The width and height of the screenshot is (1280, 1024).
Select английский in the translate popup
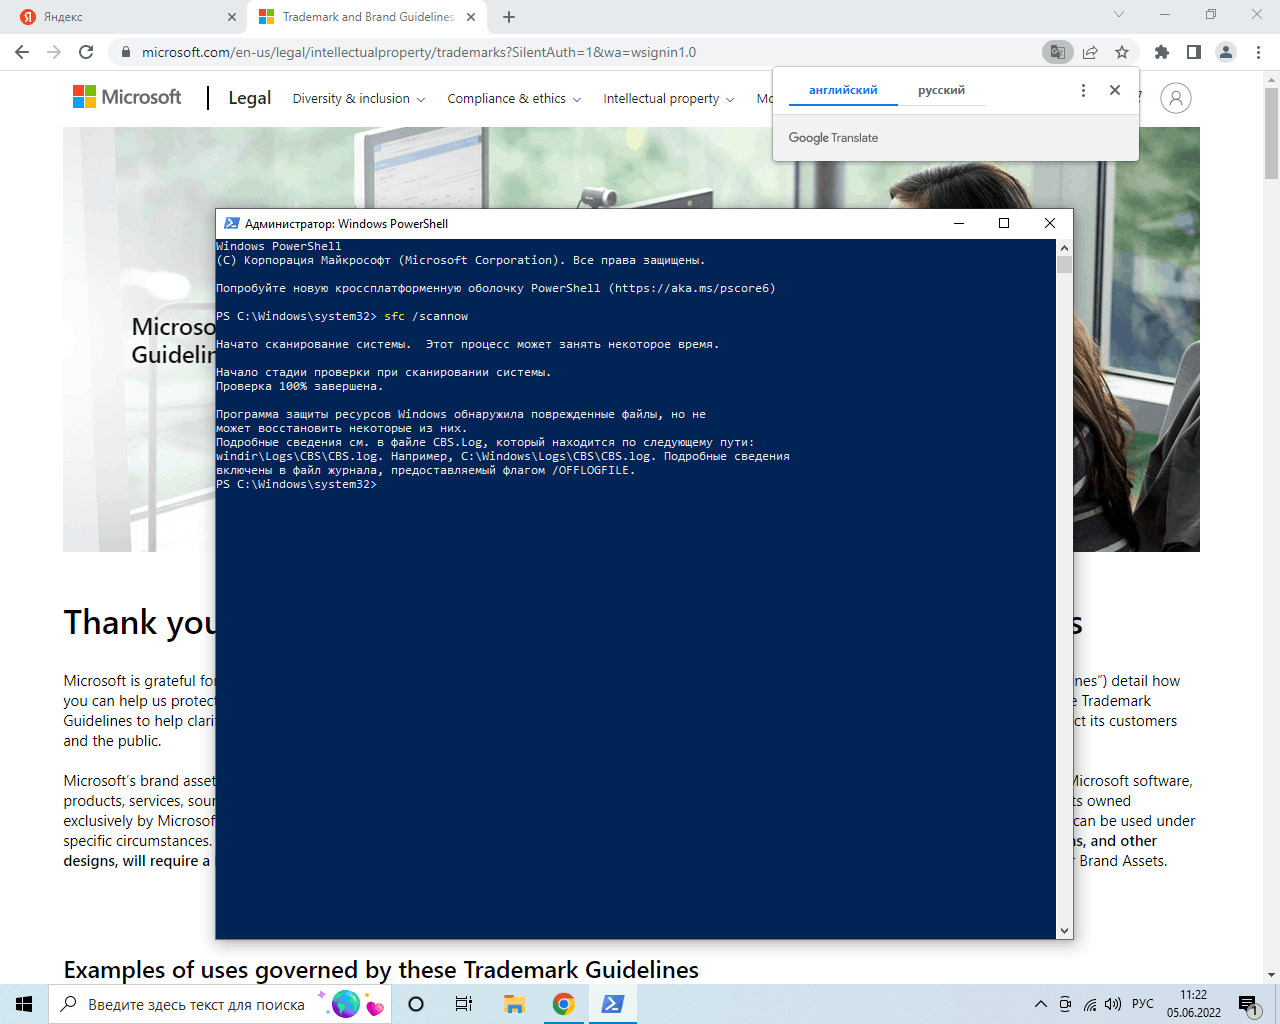tap(843, 90)
